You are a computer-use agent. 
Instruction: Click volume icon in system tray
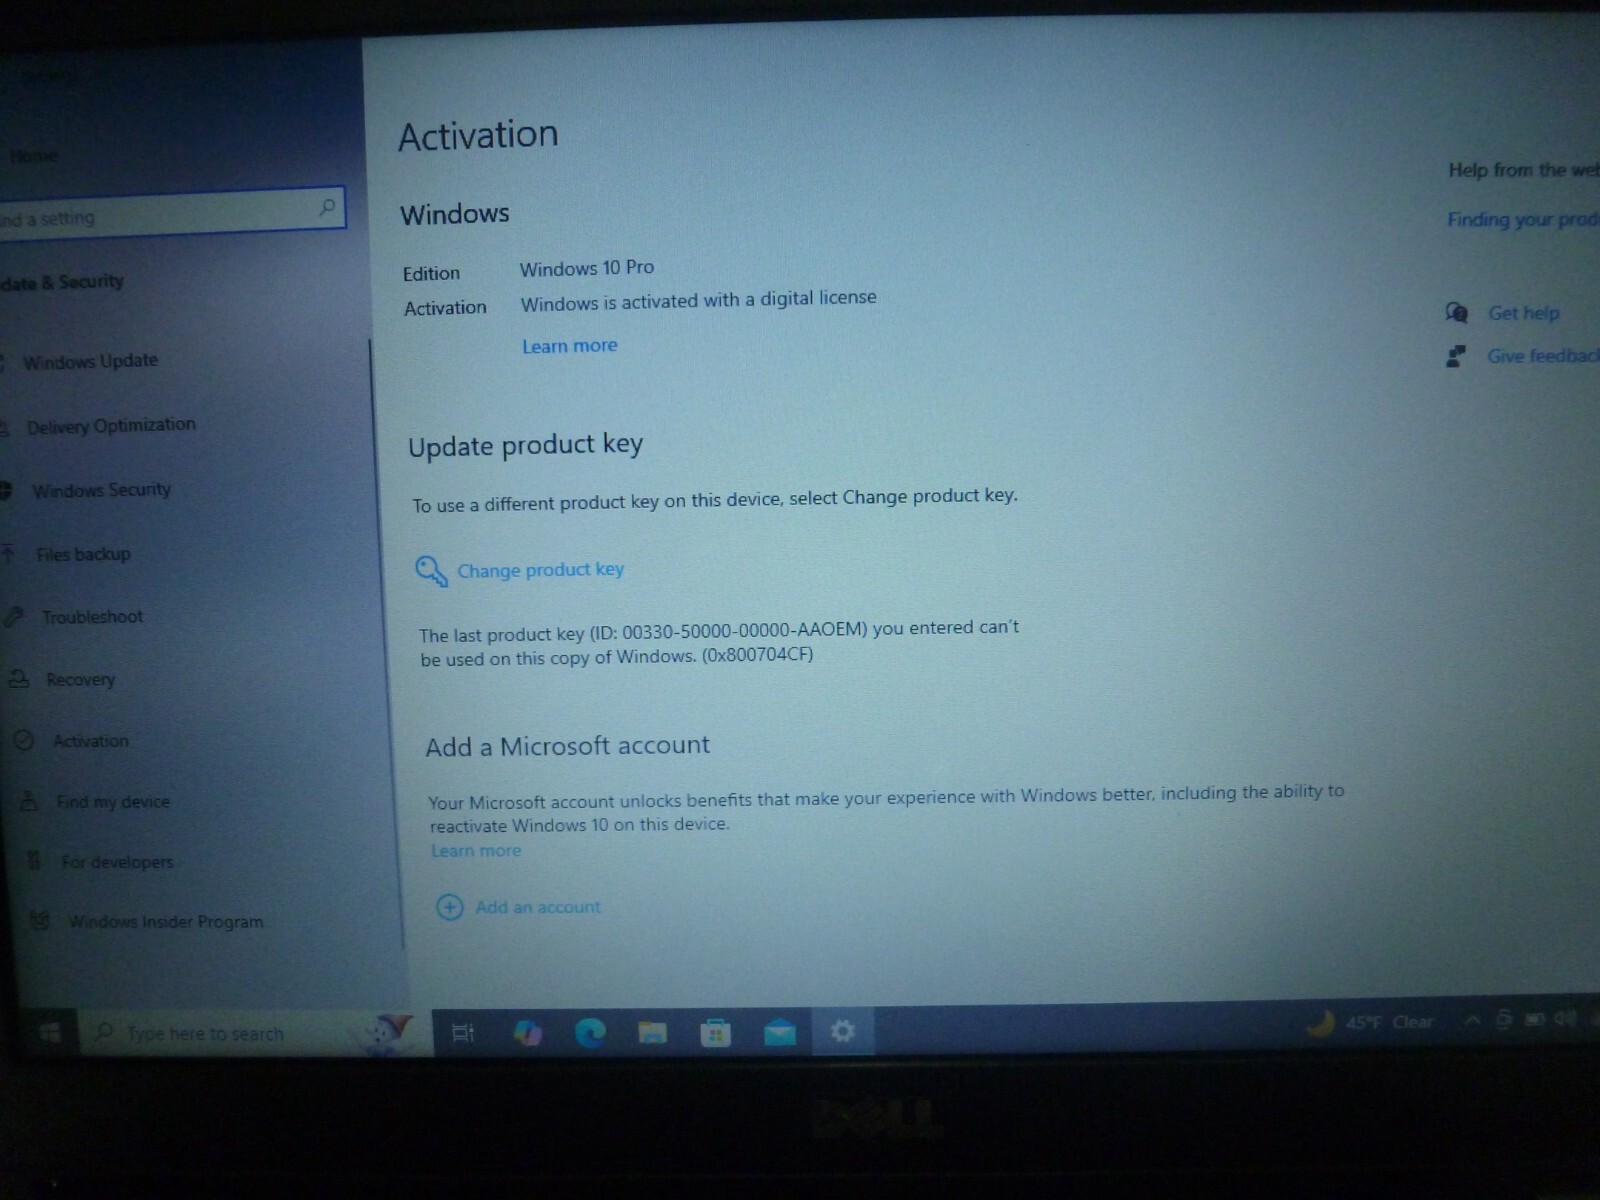pyautogui.click(x=1565, y=1019)
